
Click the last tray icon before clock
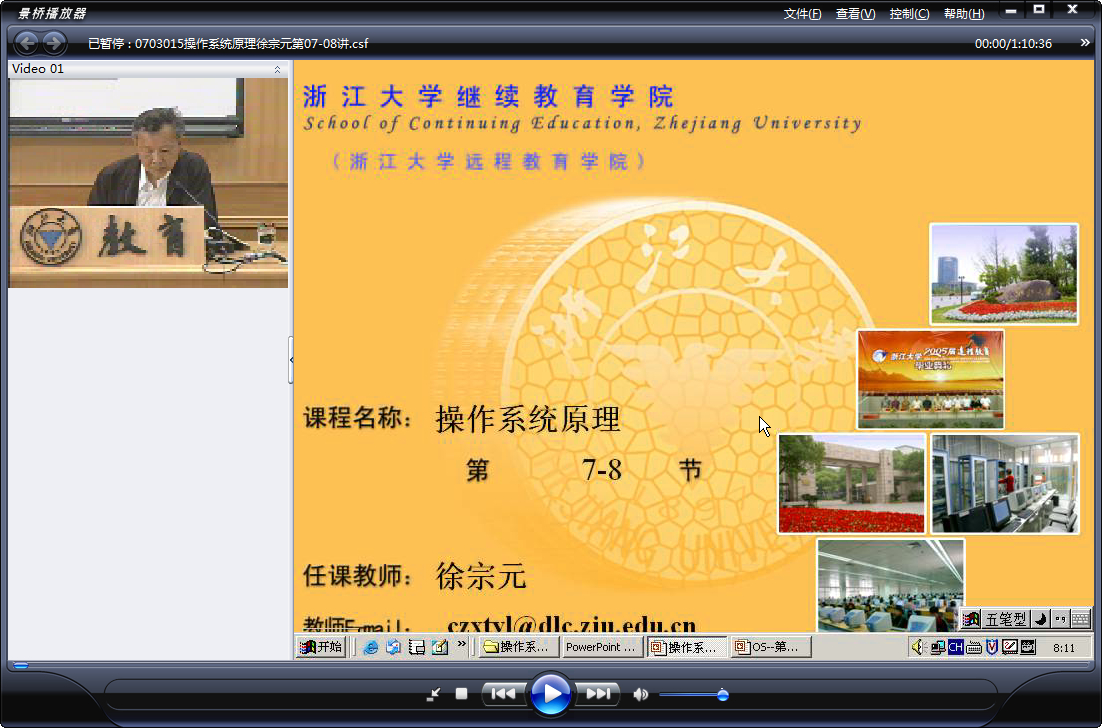(x=1028, y=647)
